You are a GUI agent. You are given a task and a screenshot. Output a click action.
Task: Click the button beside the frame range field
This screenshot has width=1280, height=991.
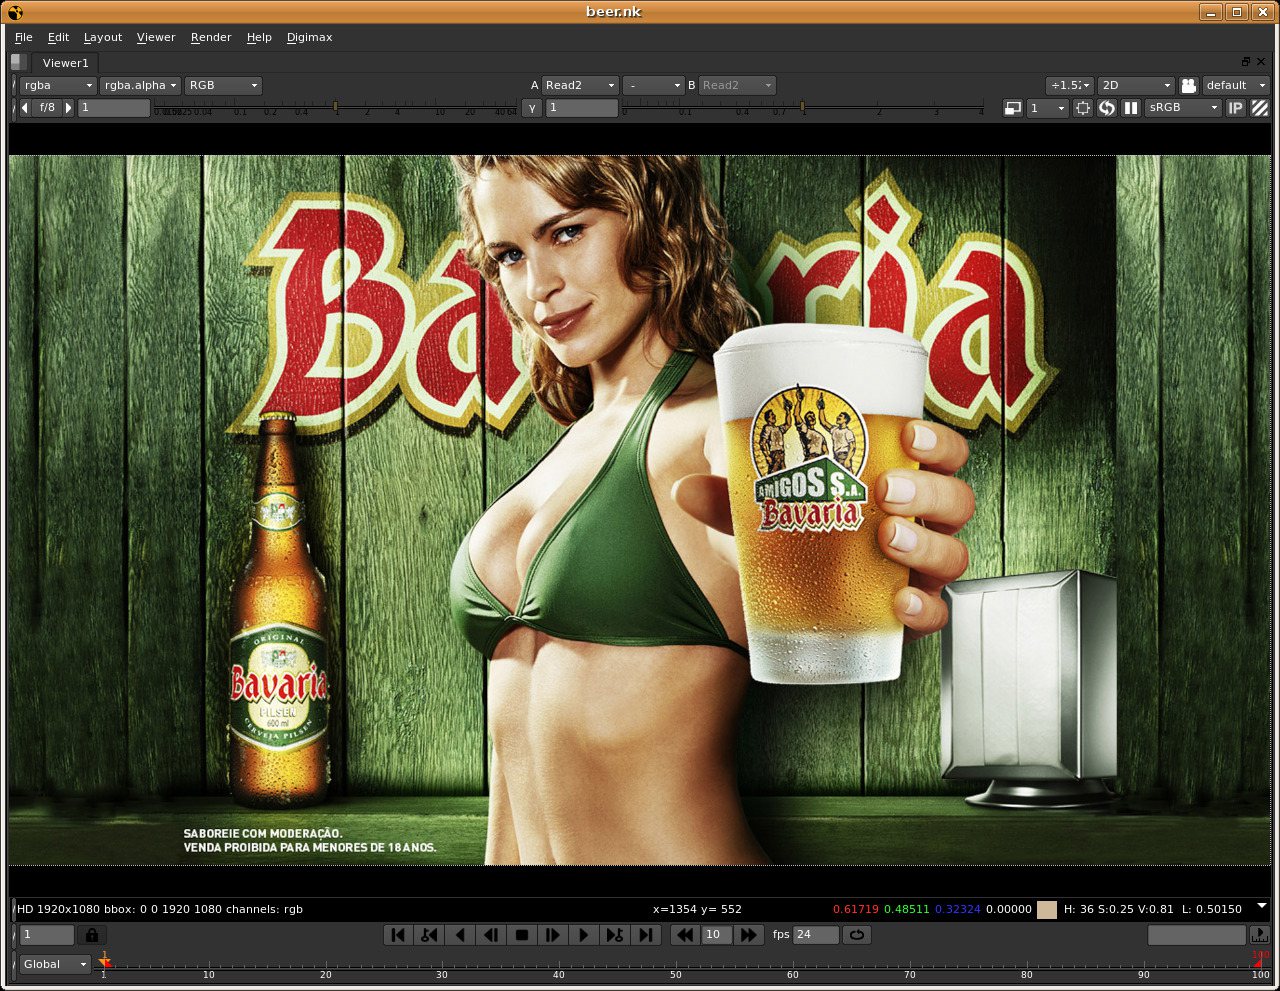pyautogui.click(x=1260, y=935)
